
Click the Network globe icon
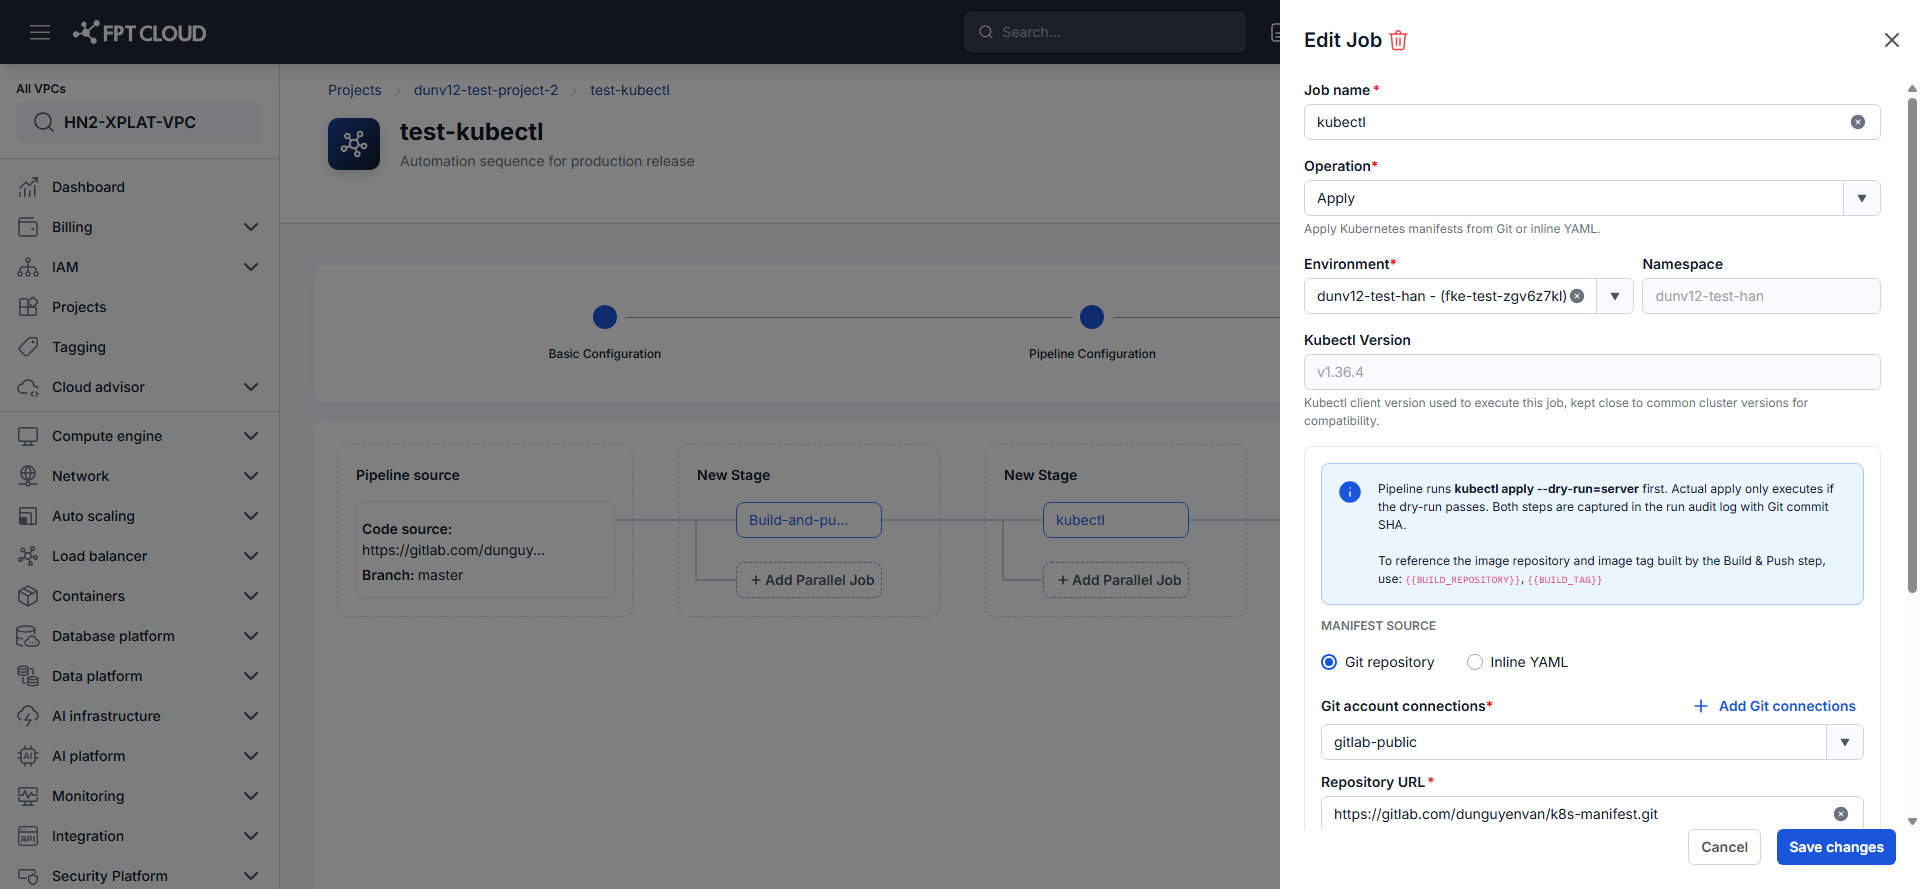(28, 476)
